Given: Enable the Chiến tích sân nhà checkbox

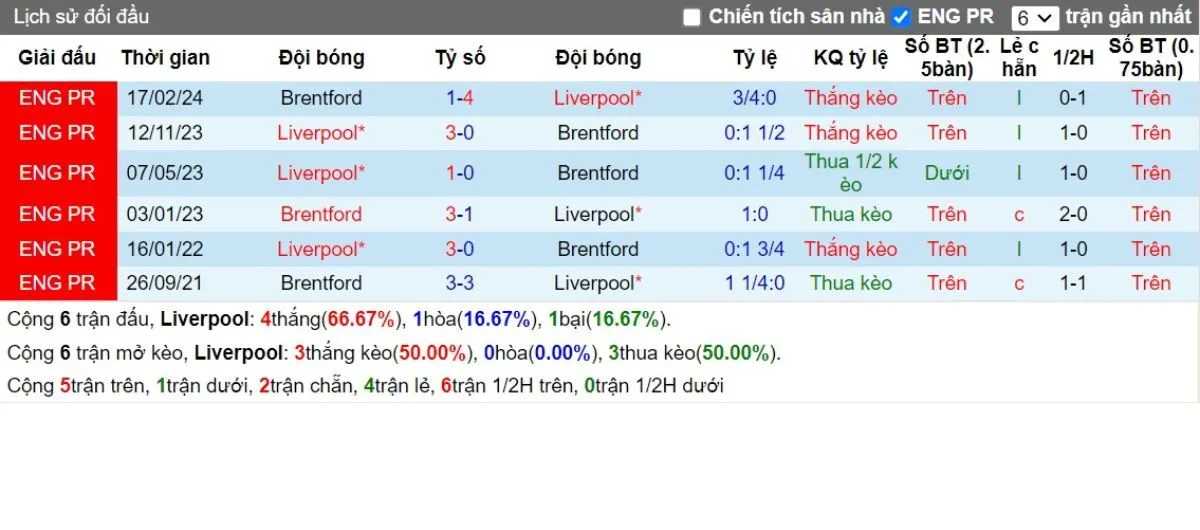Looking at the screenshot, I should point(692,17).
